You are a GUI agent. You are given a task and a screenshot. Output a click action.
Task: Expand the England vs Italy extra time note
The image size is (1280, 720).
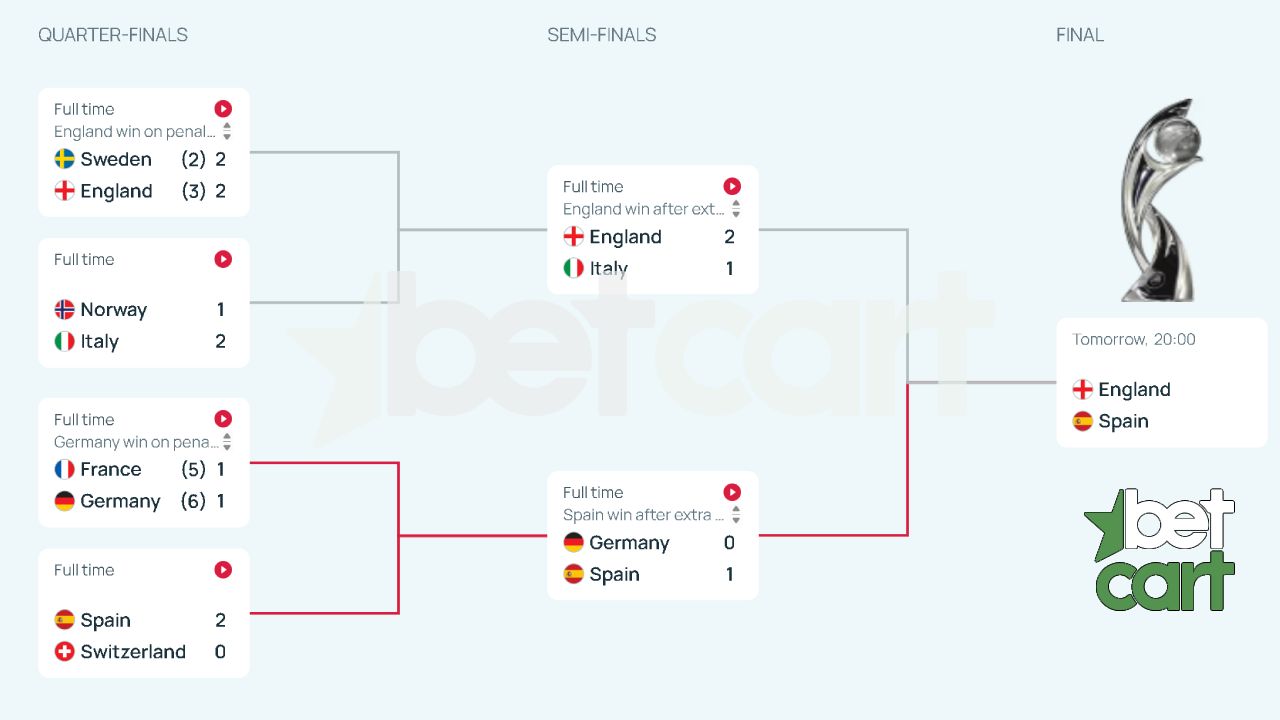[x=736, y=209]
